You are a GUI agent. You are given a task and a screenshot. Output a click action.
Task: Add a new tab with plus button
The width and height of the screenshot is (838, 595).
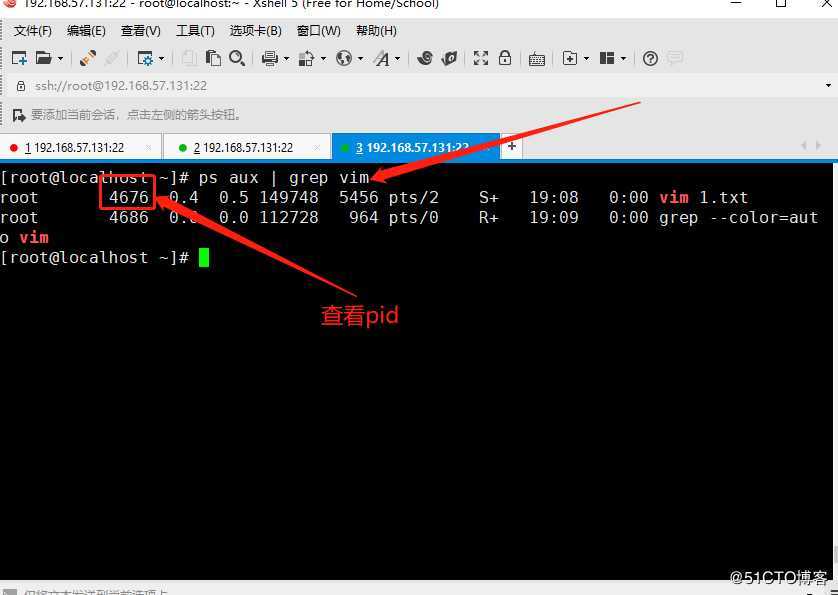(x=512, y=146)
